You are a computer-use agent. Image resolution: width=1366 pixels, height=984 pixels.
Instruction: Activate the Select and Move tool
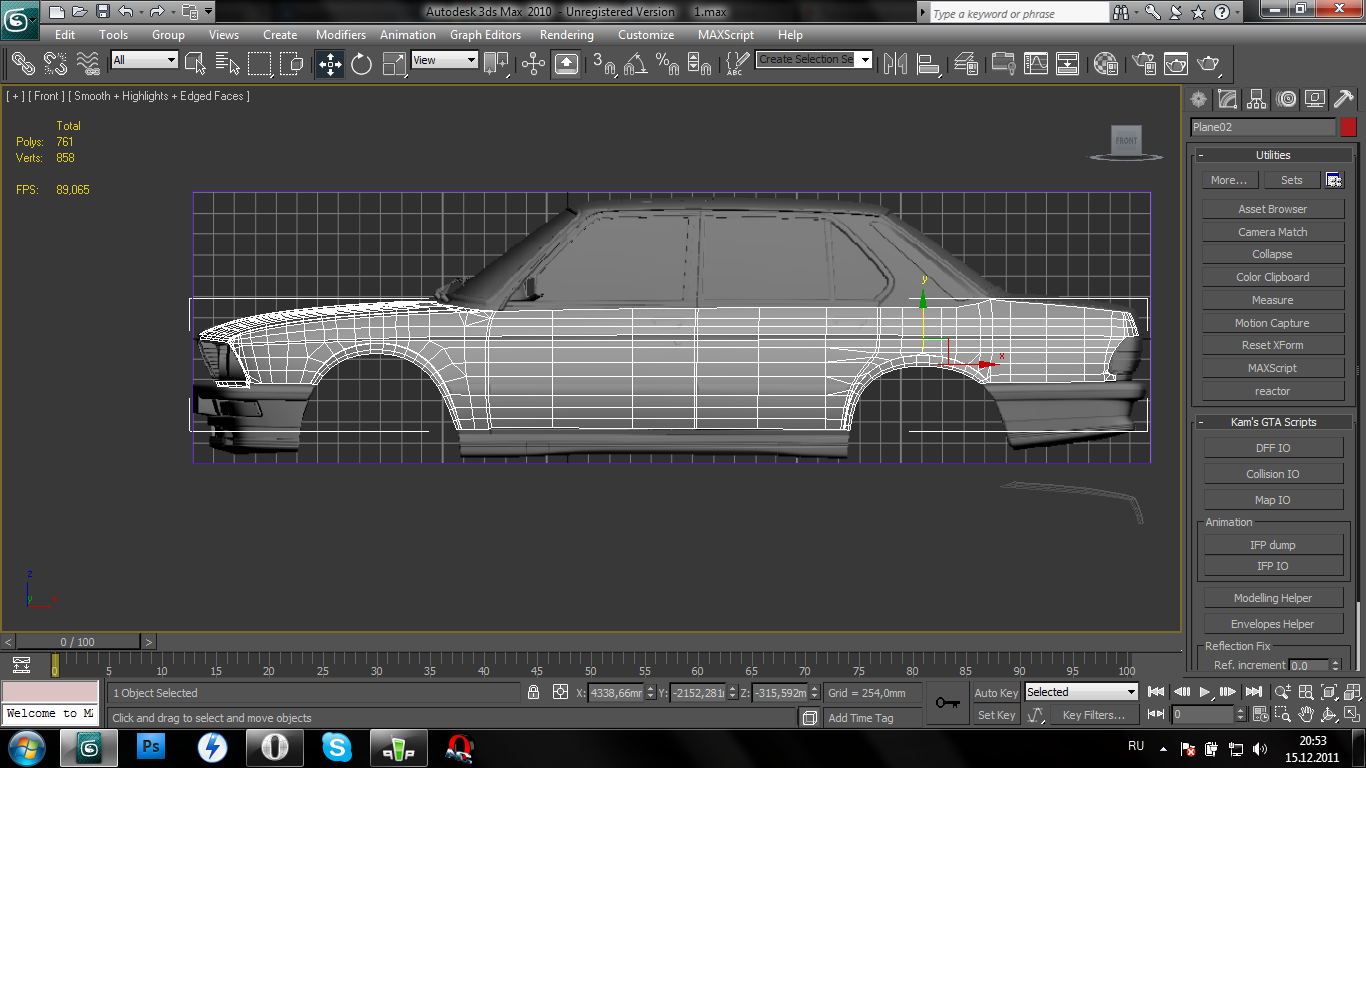pos(330,64)
